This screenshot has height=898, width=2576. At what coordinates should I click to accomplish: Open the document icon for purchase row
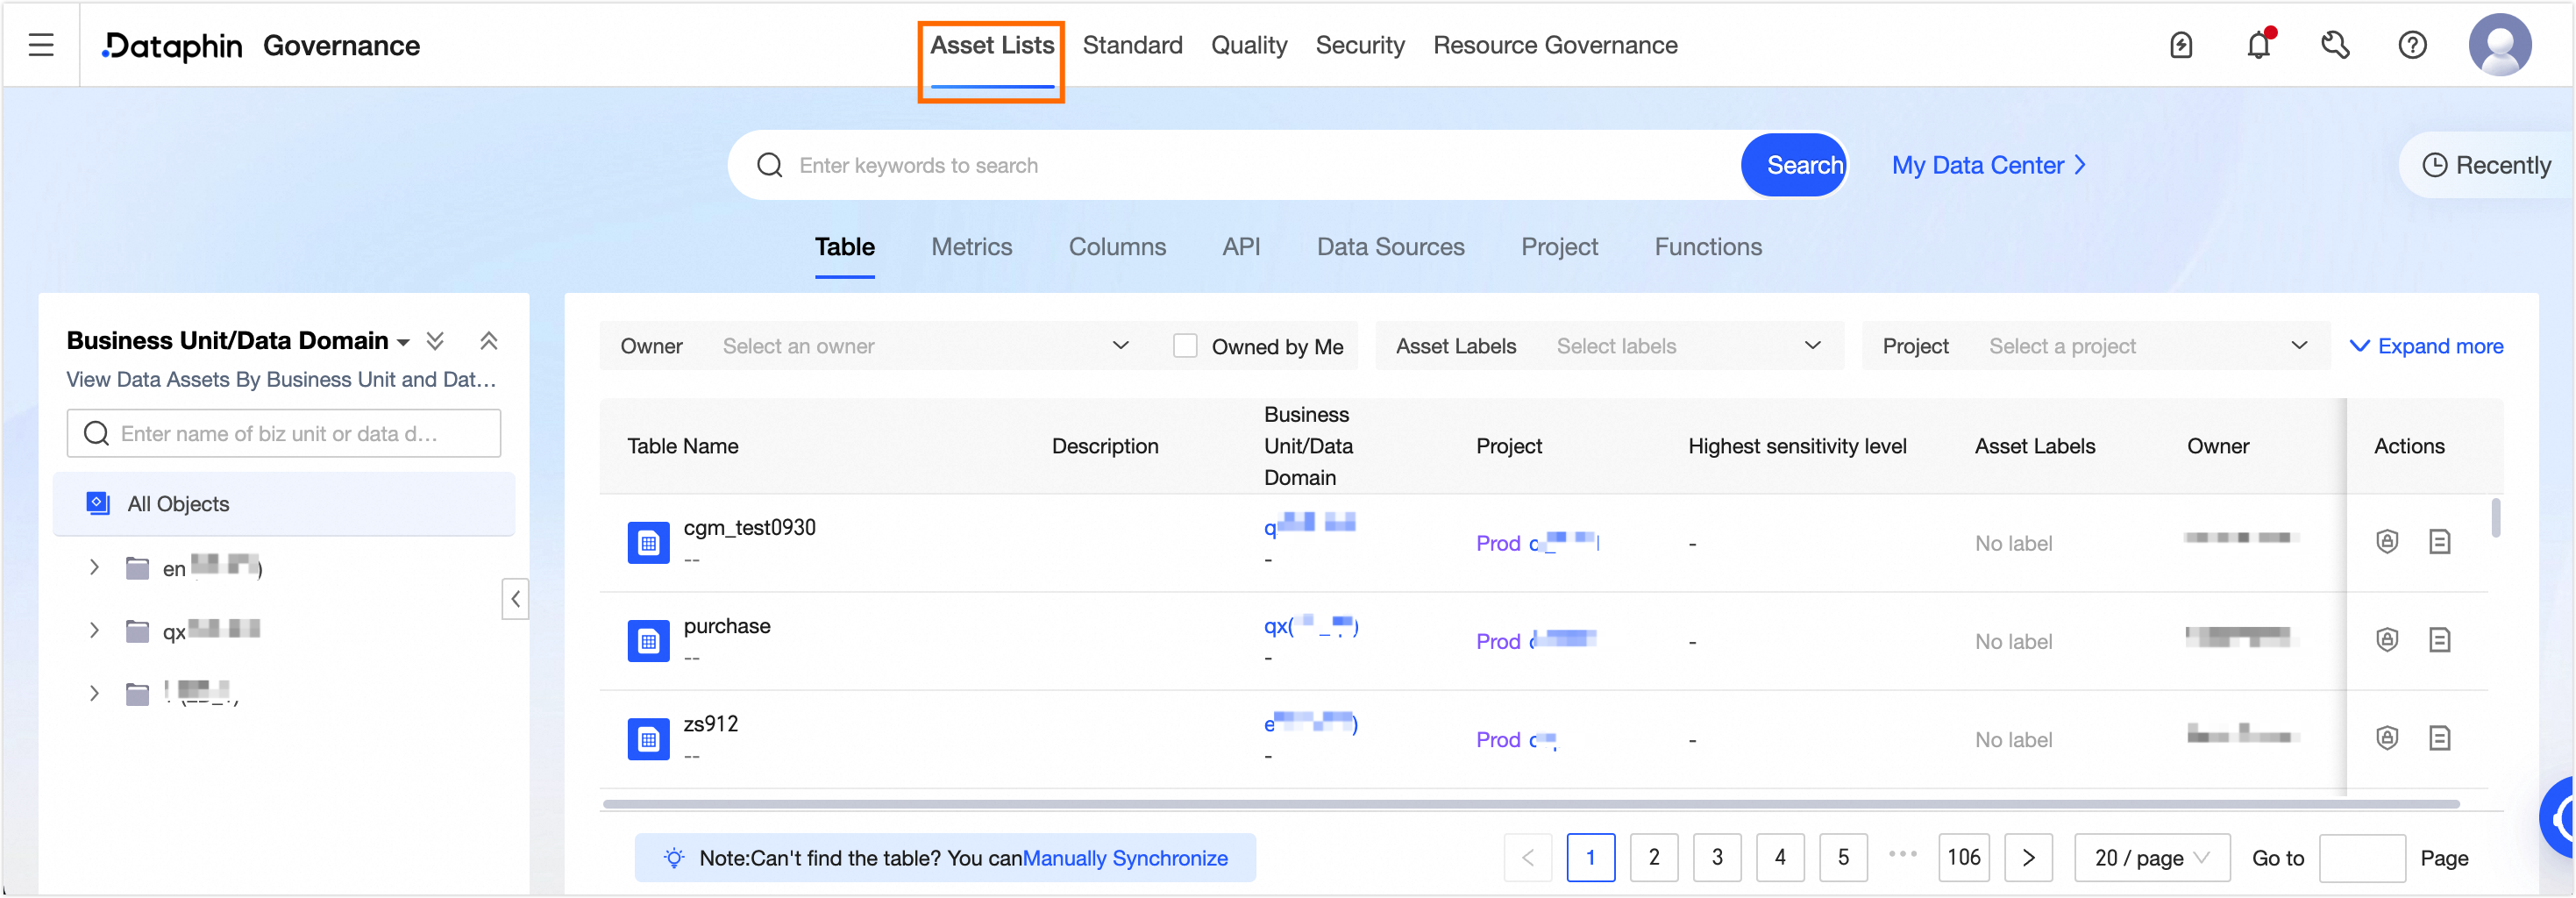click(2439, 640)
